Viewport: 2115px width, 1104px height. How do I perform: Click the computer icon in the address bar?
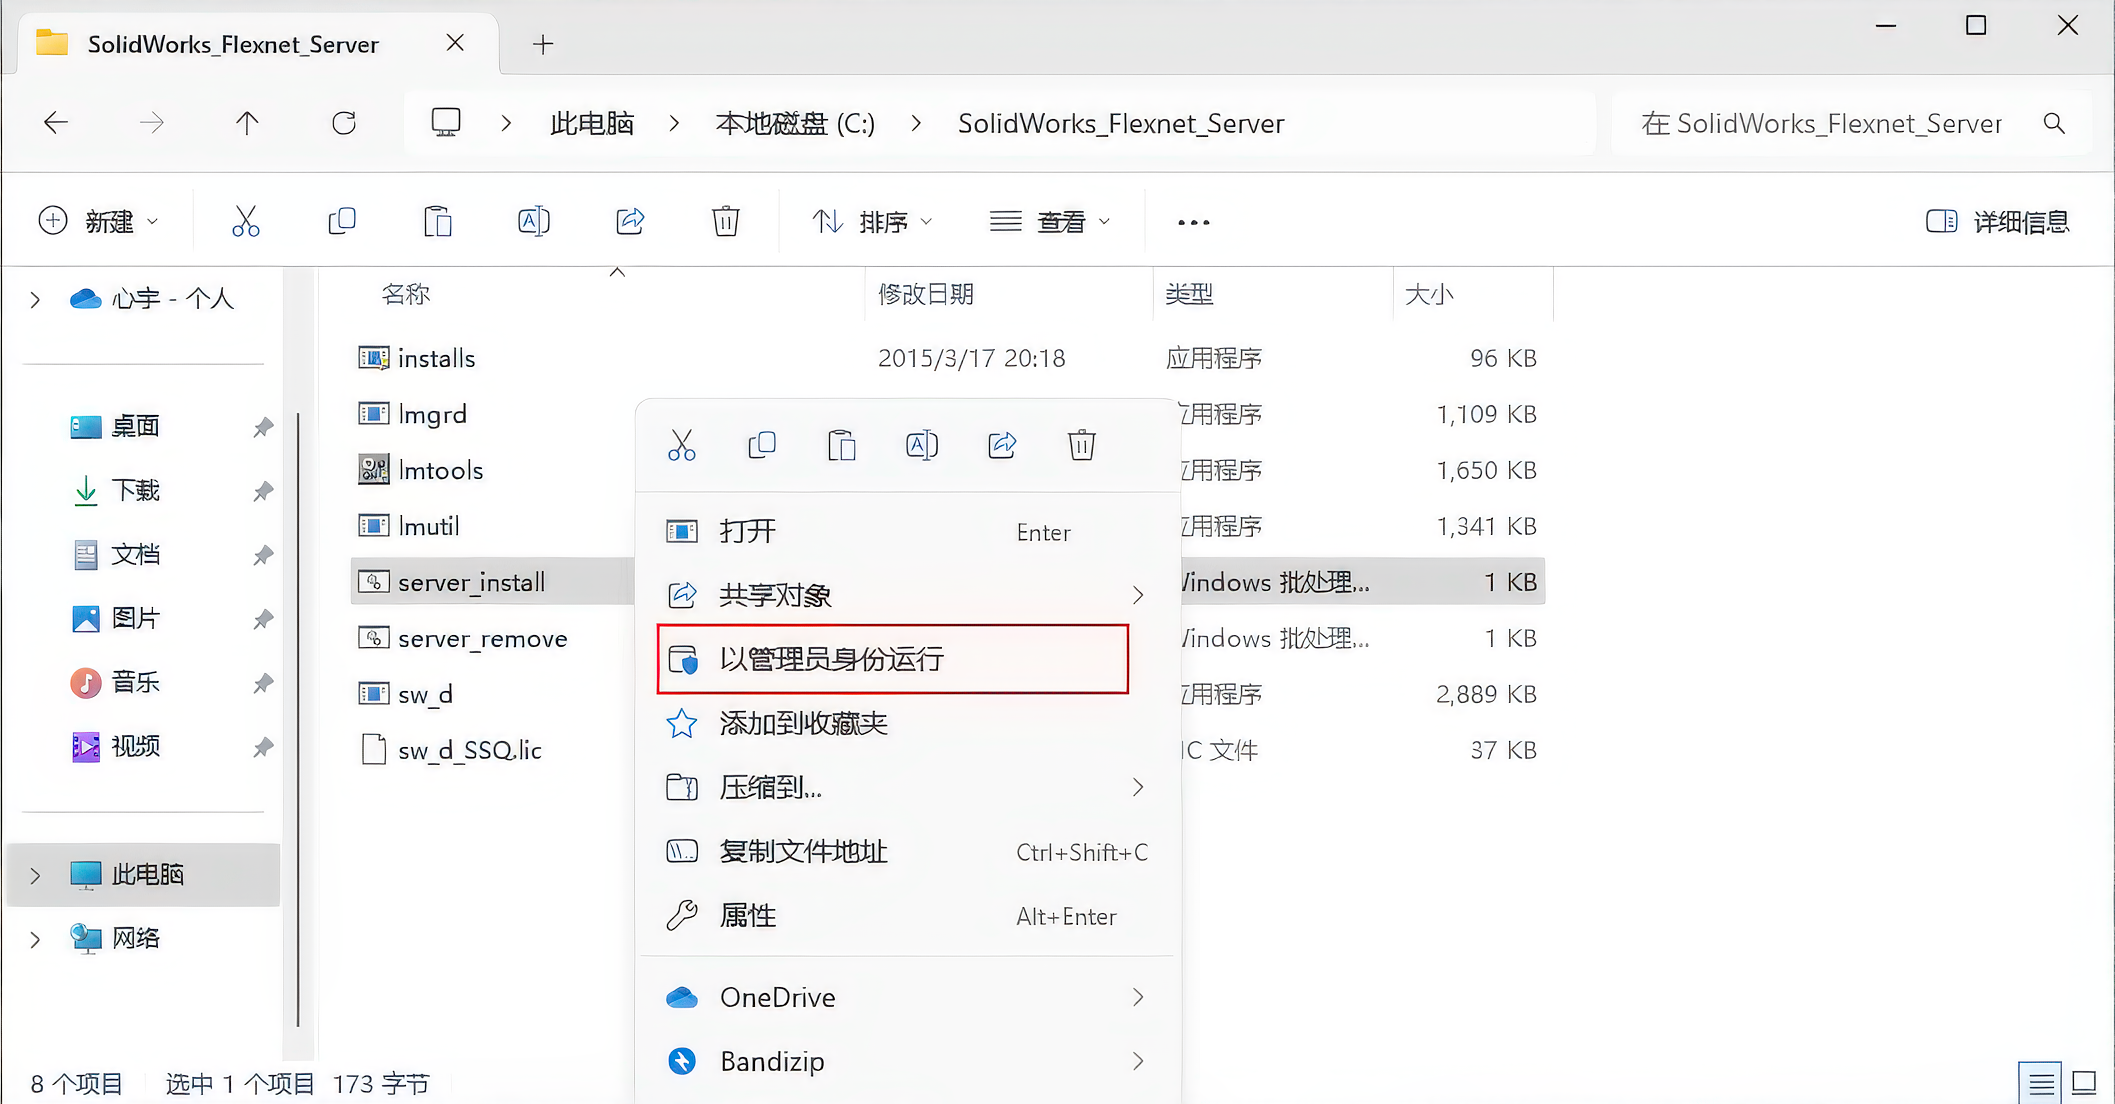pos(446,123)
